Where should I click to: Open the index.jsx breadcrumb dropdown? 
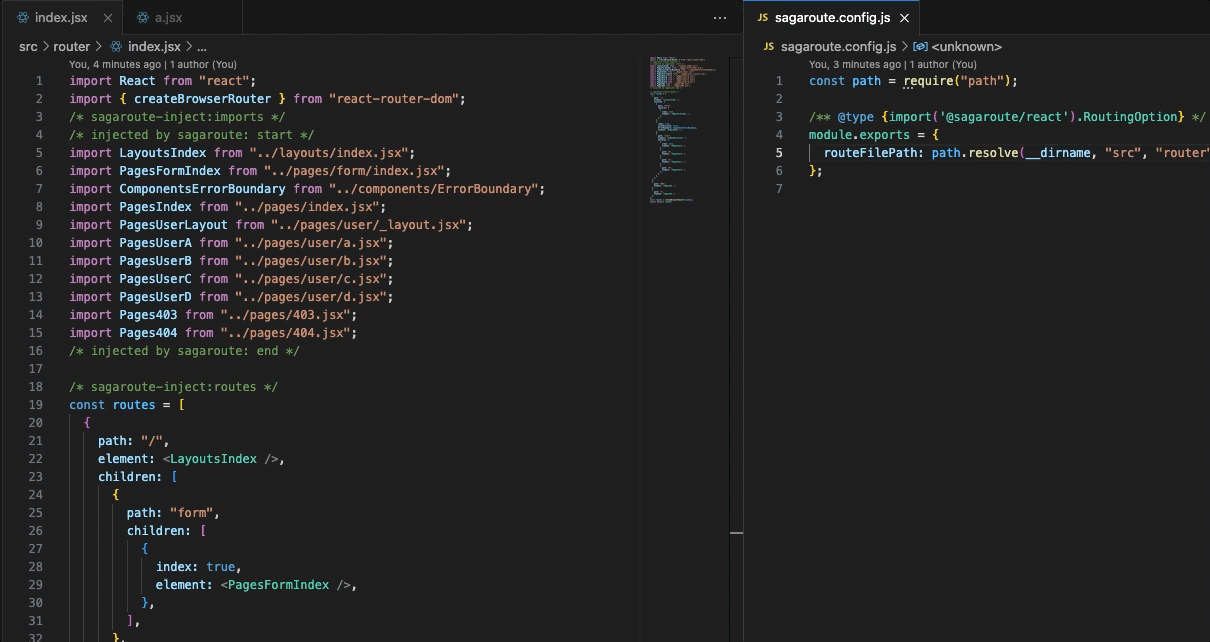point(154,46)
